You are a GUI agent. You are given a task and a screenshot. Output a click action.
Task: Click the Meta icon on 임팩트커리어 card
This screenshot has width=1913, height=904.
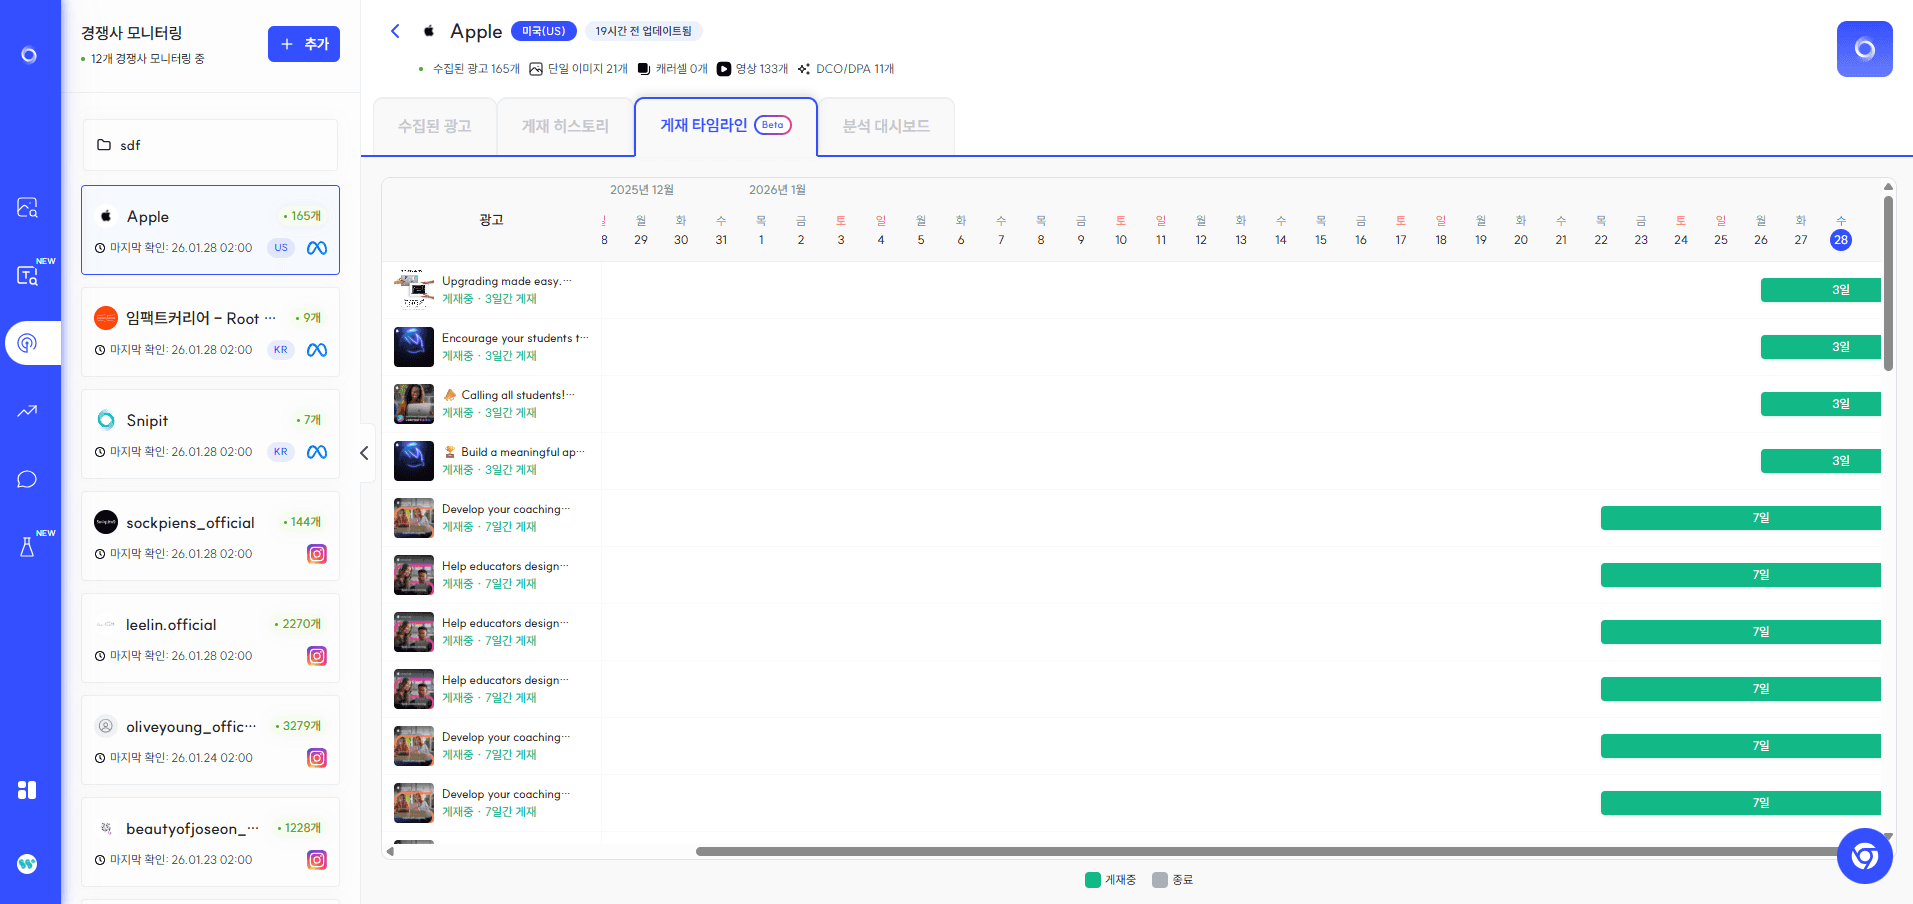317,350
